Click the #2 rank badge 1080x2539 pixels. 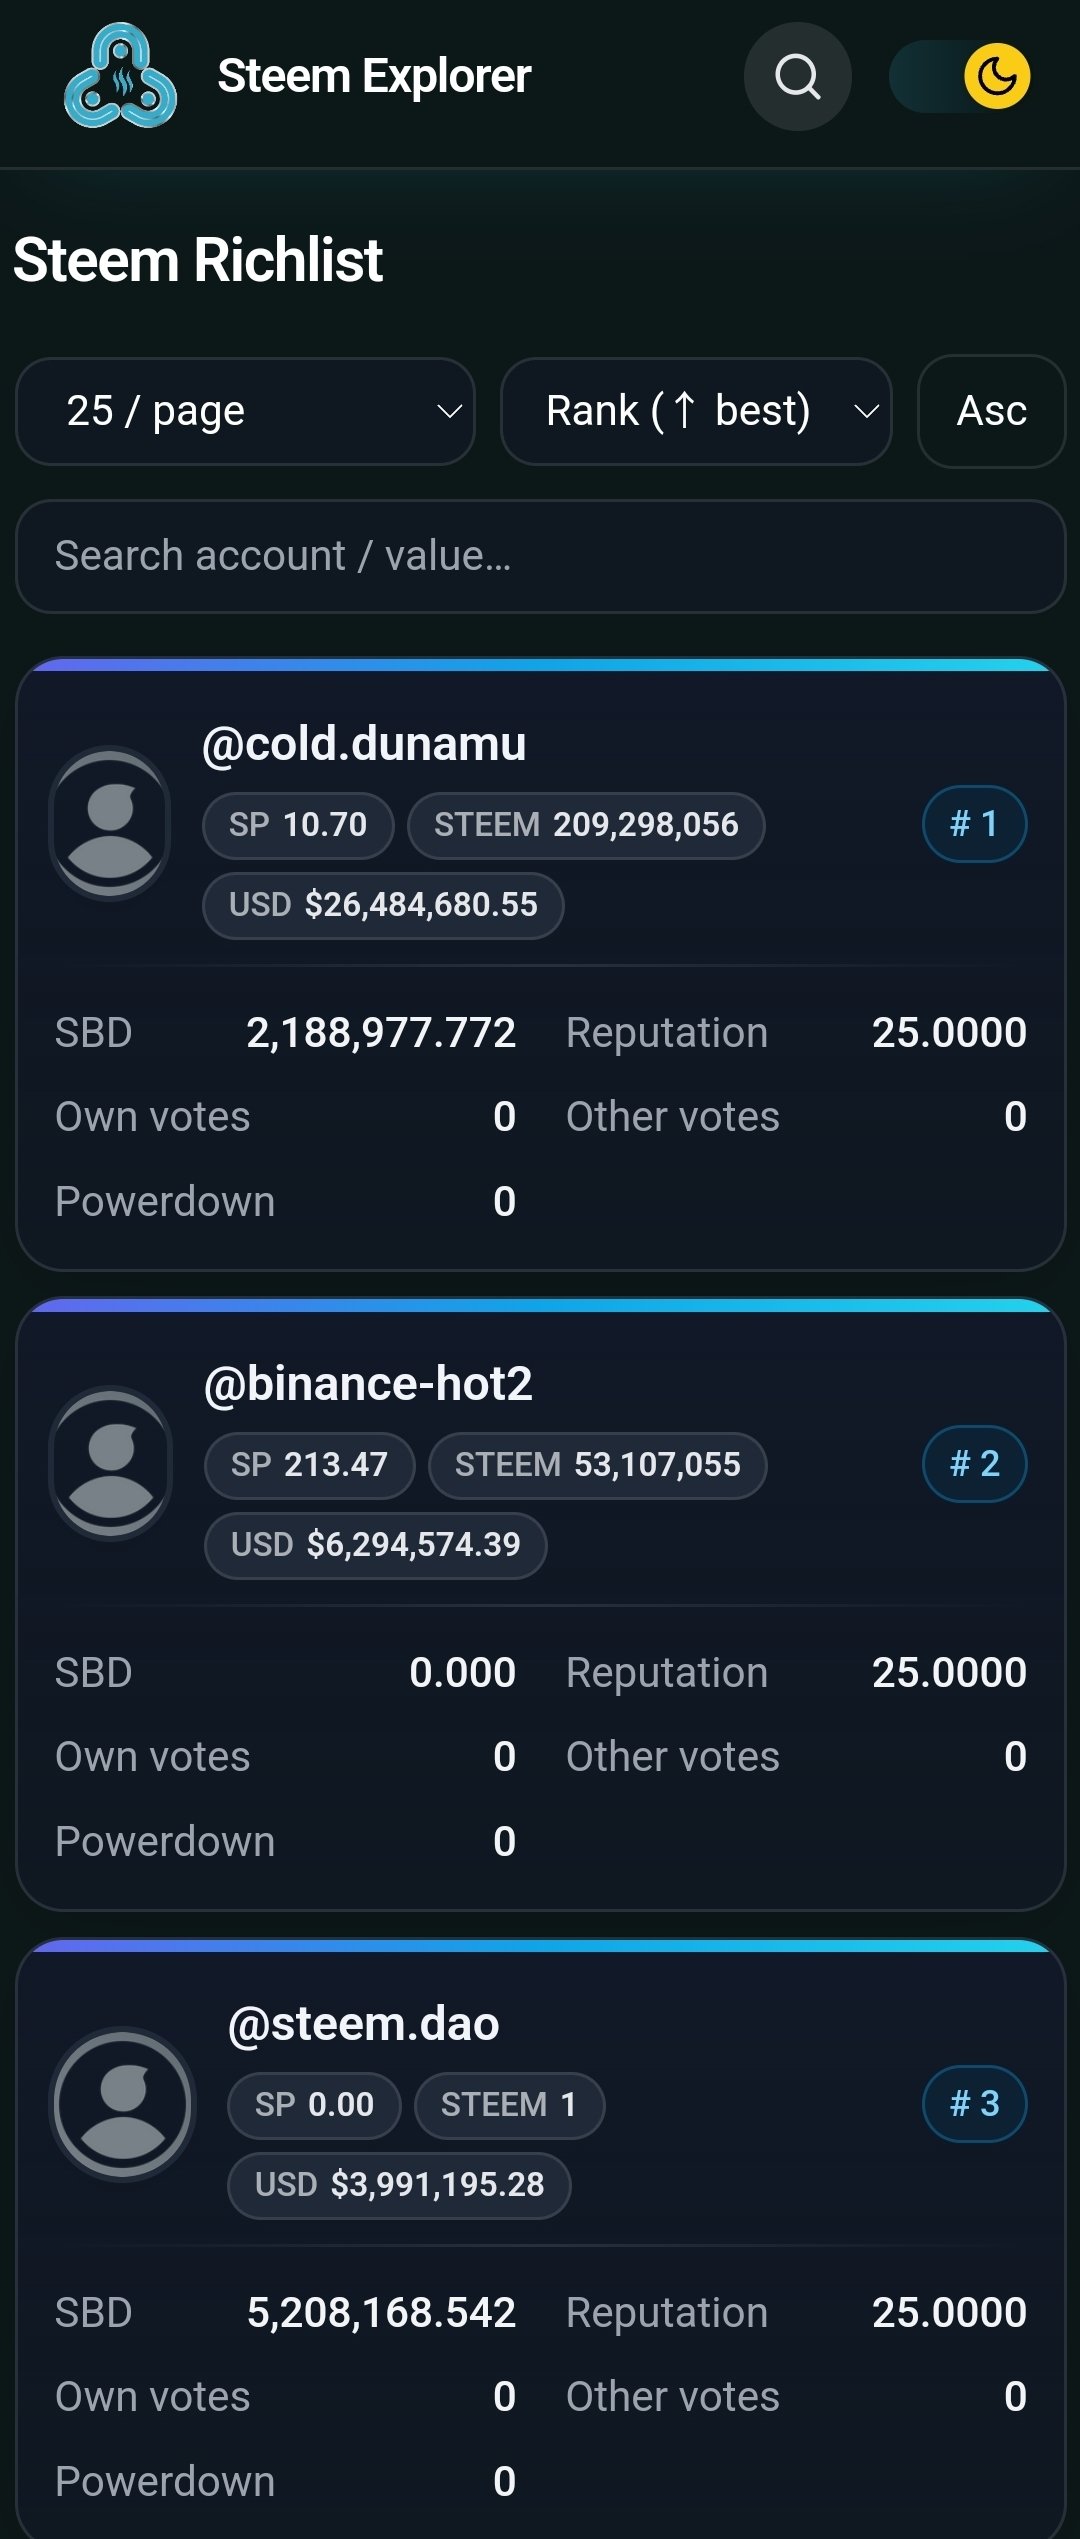point(974,1464)
